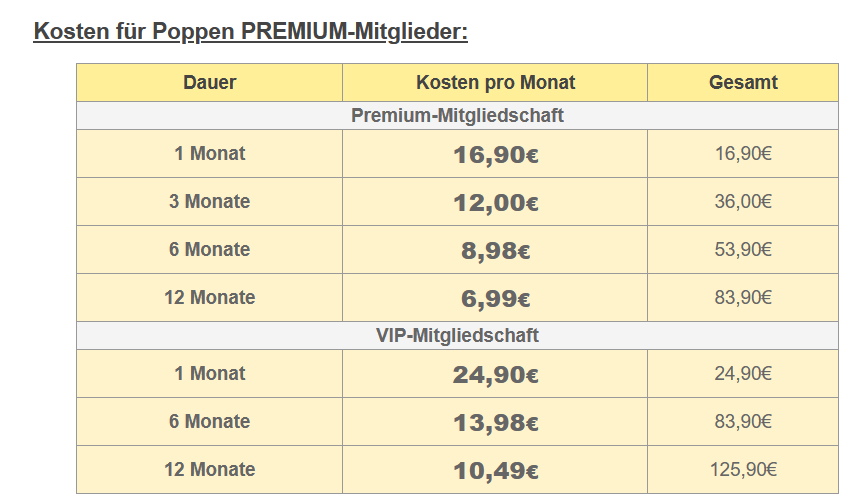Click the 36,00€ total cell
The height and width of the screenshot is (504, 861).
pyautogui.click(x=743, y=202)
